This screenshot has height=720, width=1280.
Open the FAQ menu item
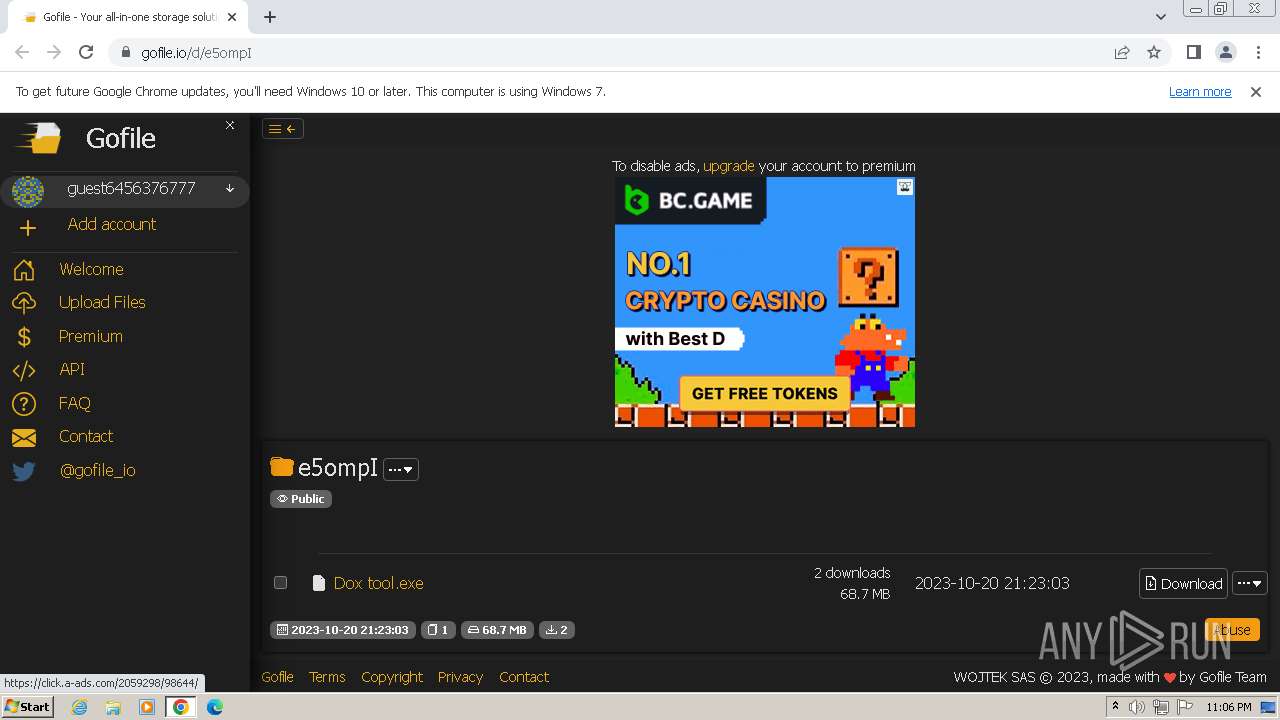(75, 403)
